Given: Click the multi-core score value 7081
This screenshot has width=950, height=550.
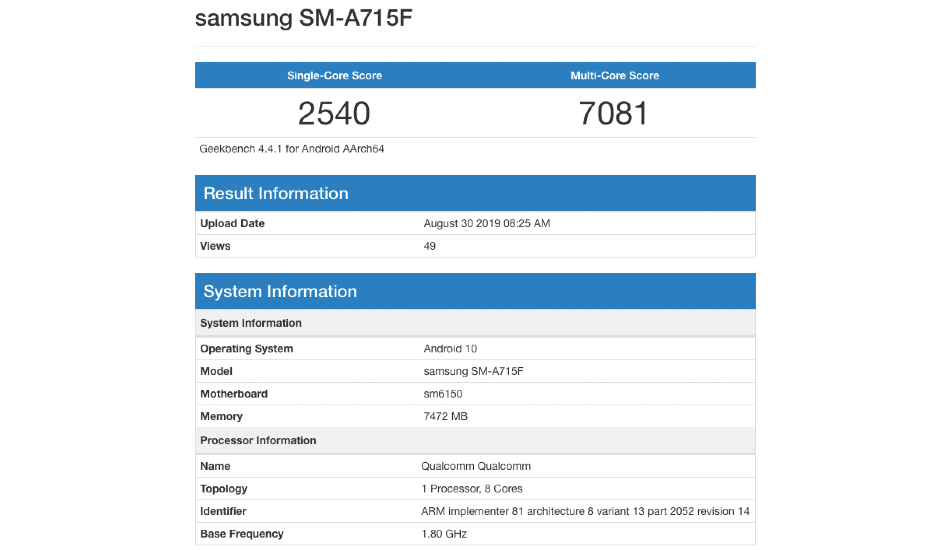Looking at the screenshot, I should point(613,113).
